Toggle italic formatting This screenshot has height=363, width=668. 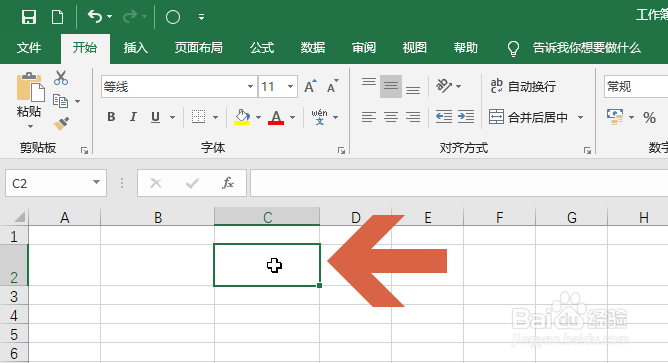pos(133,117)
